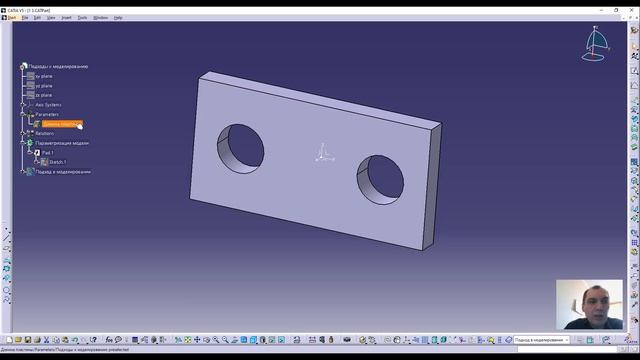The height and width of the screenshot is (360, 640).
Task: Click the Fit All In icon
Action: (188, 340)
